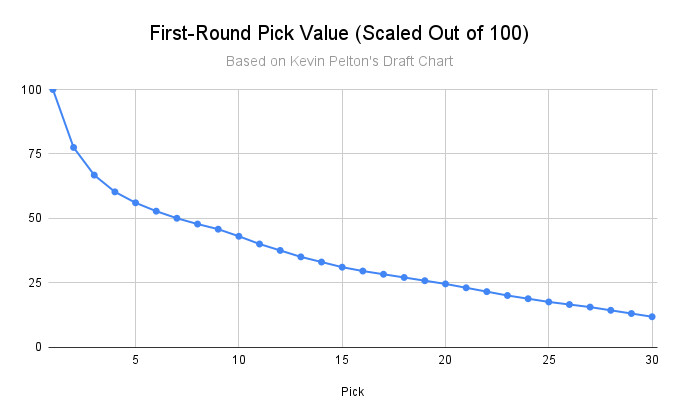Viewport: 678px width, 420px height.
Task: Click the y-axis label '100'
Action: pyautogui.click(x=32, y=90)
